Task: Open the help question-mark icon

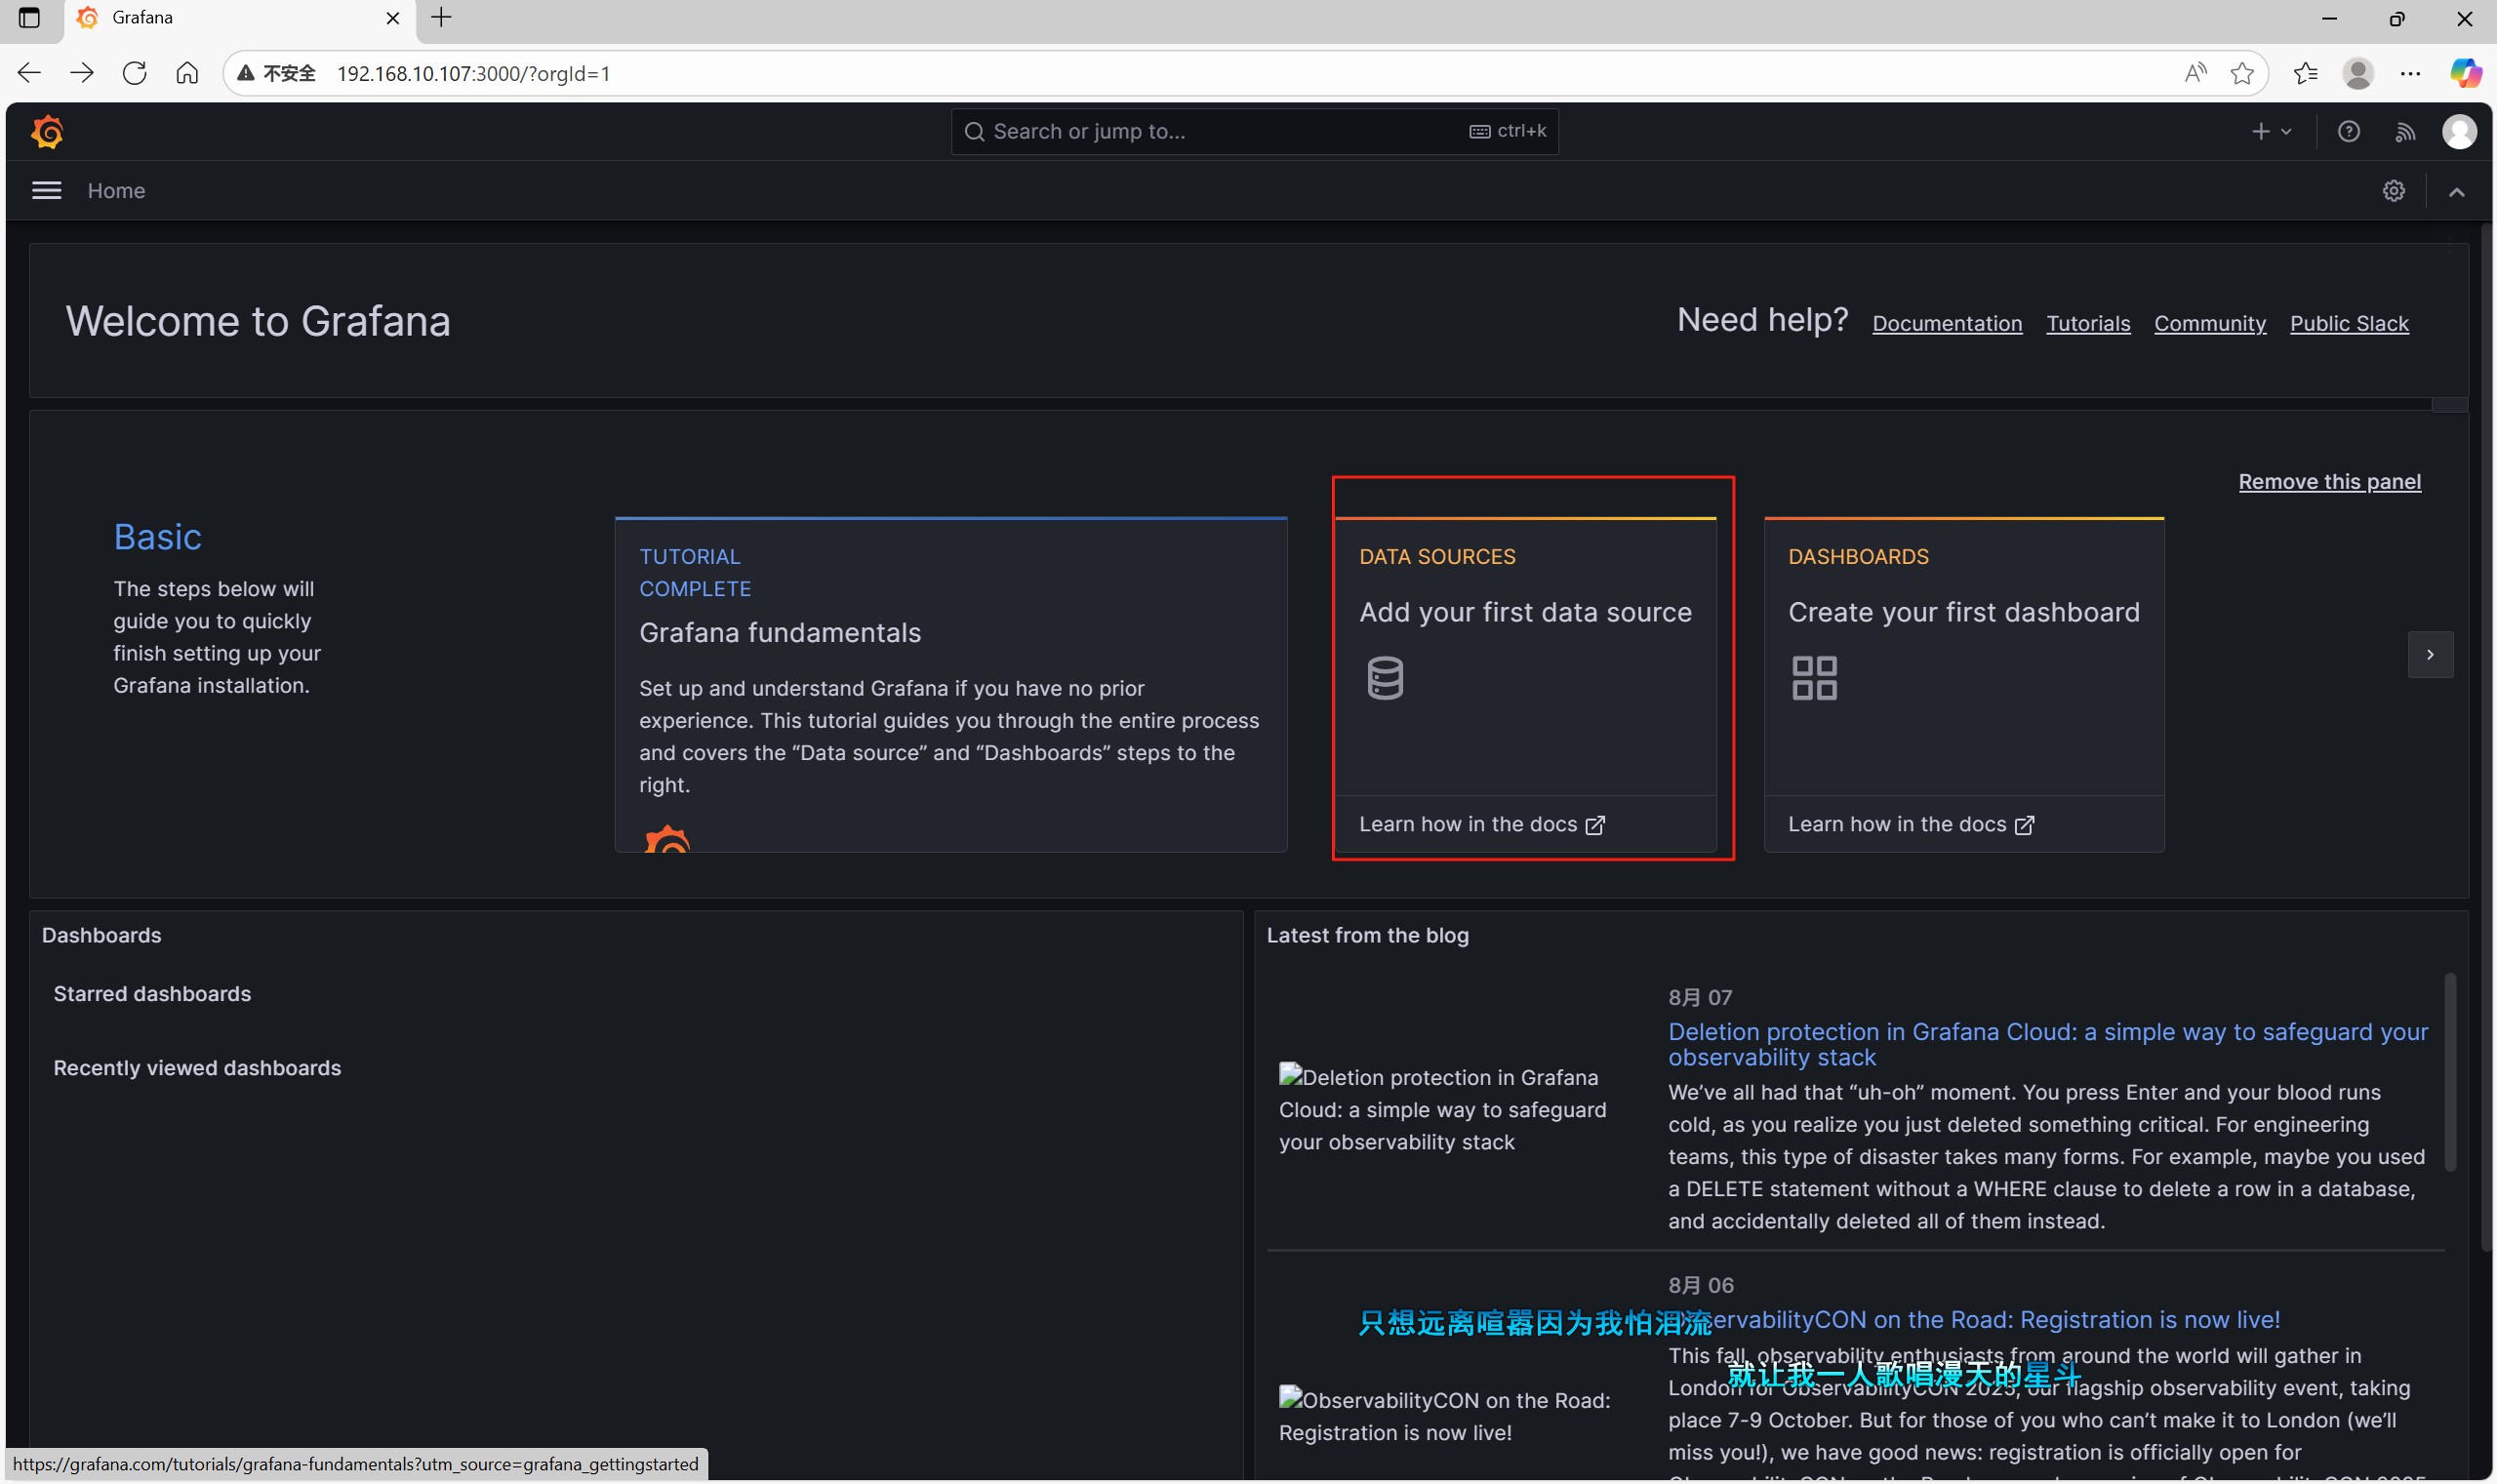Action: coord(2348,131)
